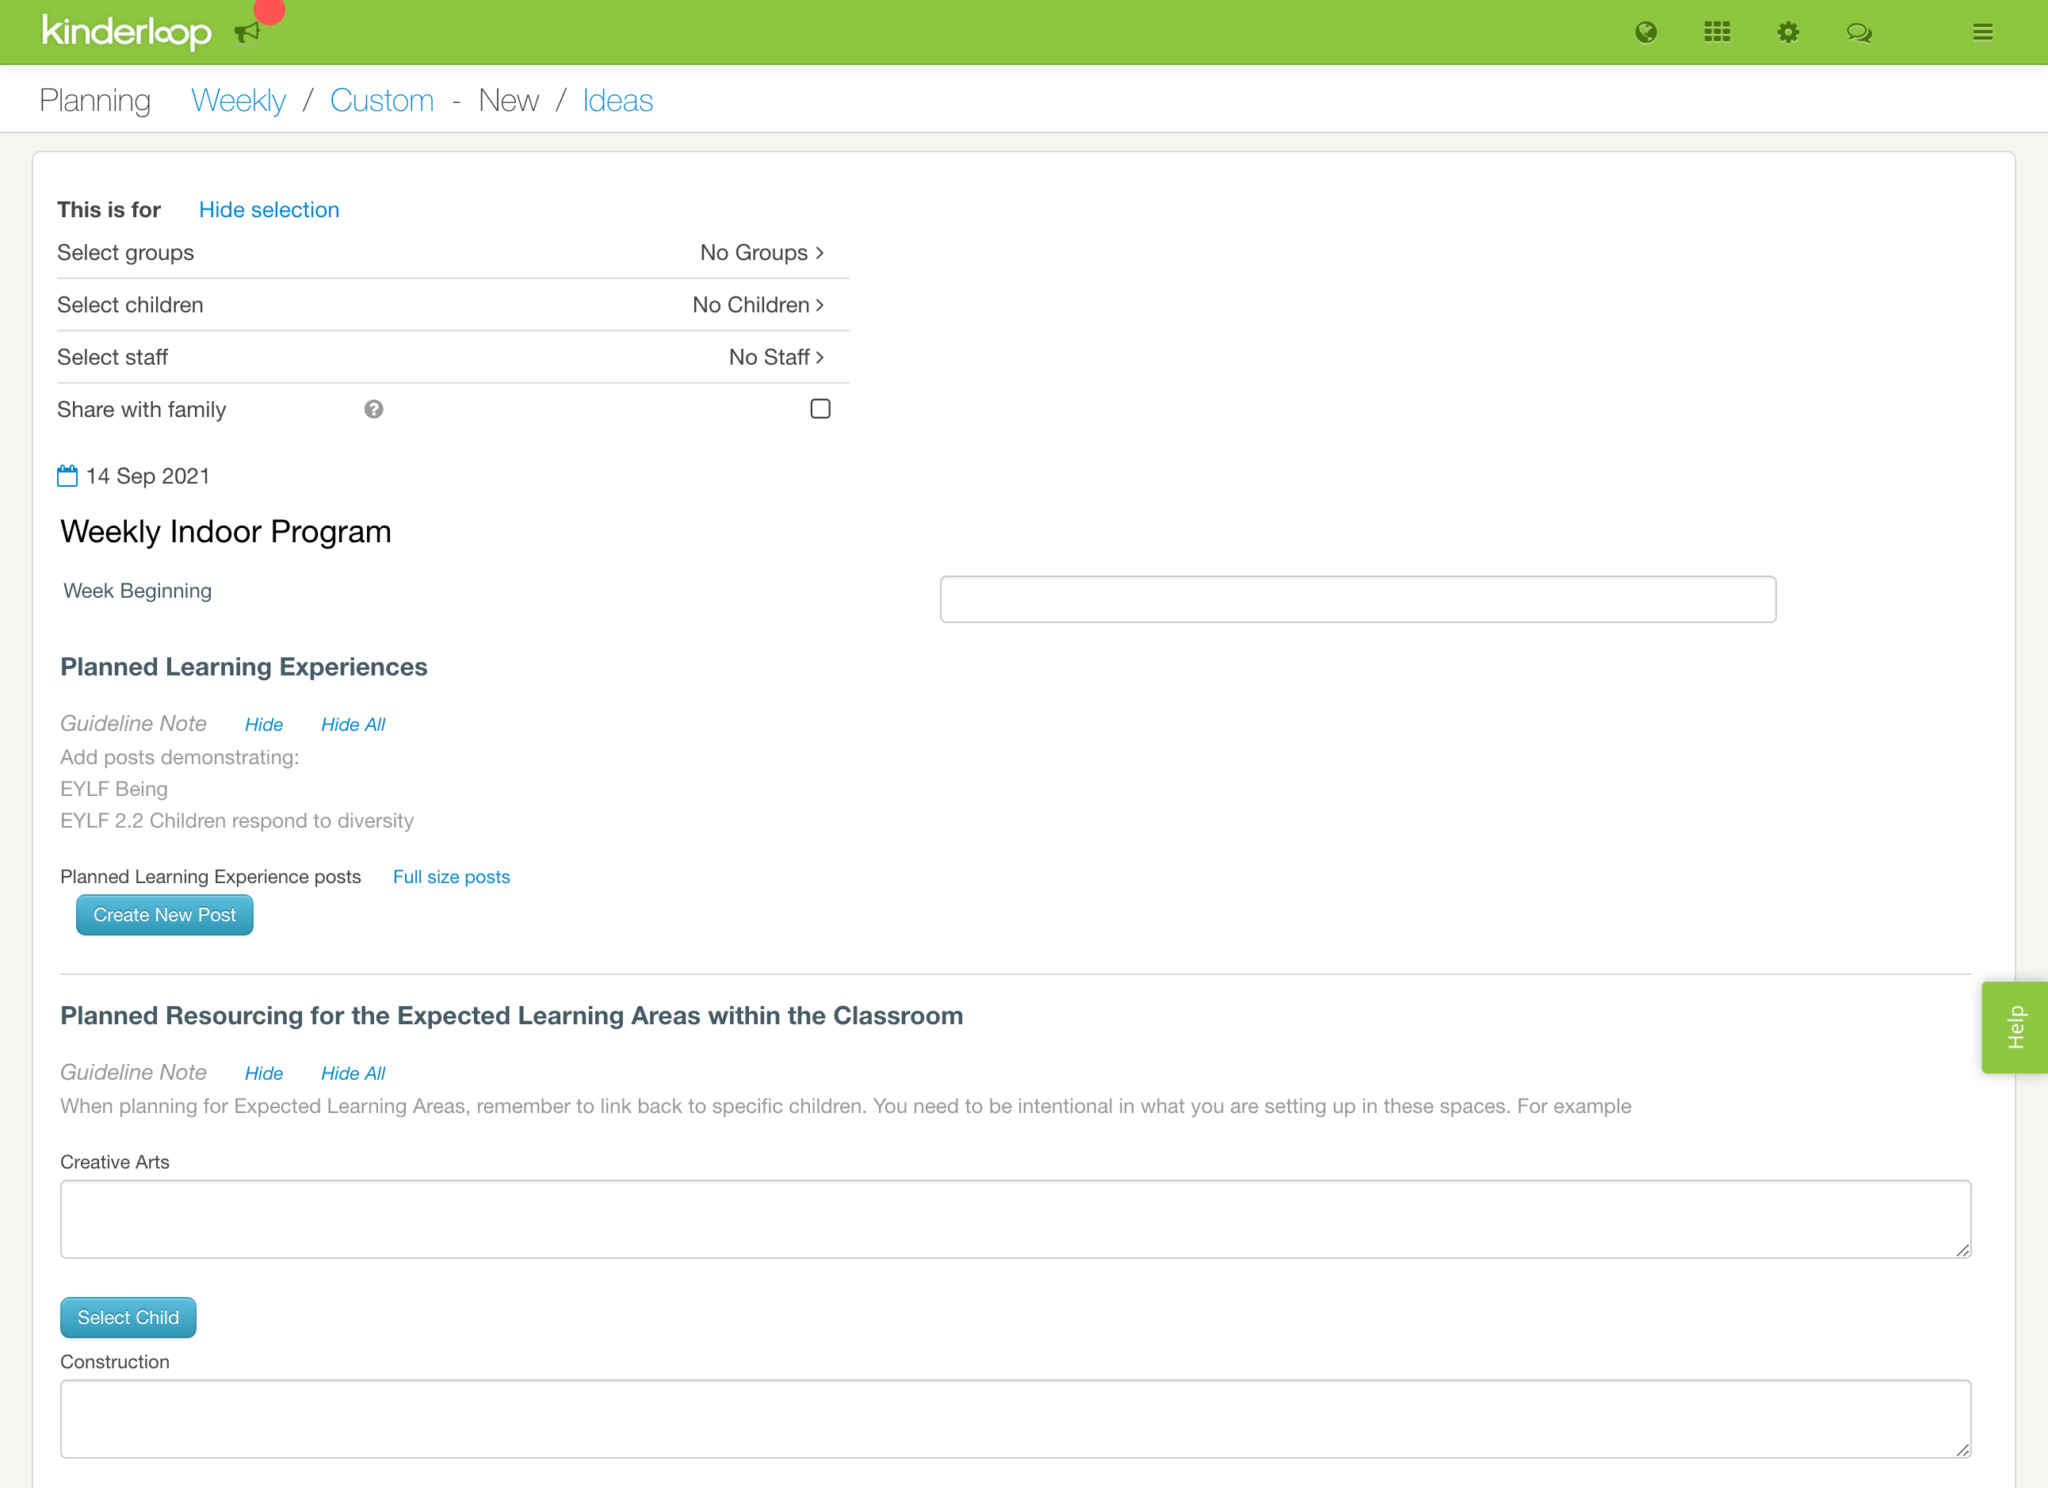Open messages with the chat bubbles icon
This screenshot has height=1488, width=2048.
[x=1859, y=32]
